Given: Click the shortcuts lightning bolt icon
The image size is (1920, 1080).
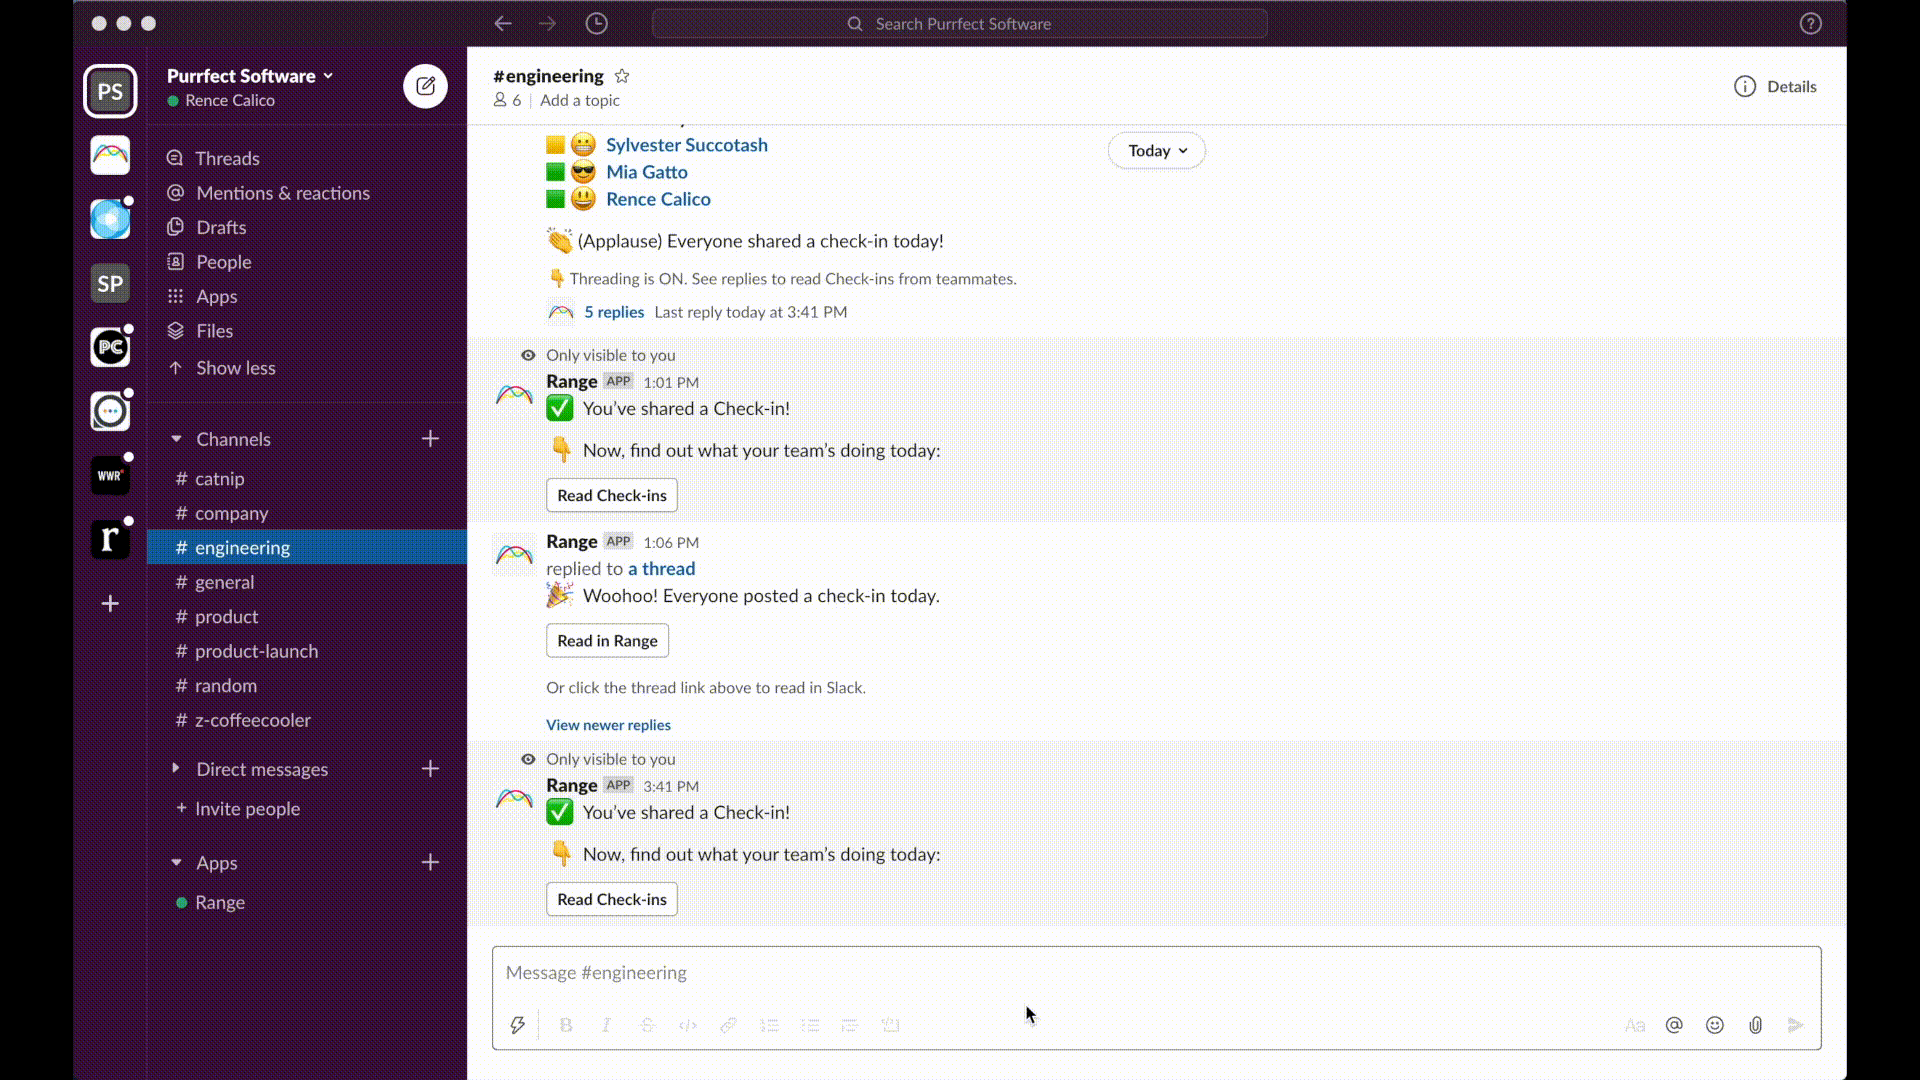Looking at the screenshot, I should tap(517, 1025).
